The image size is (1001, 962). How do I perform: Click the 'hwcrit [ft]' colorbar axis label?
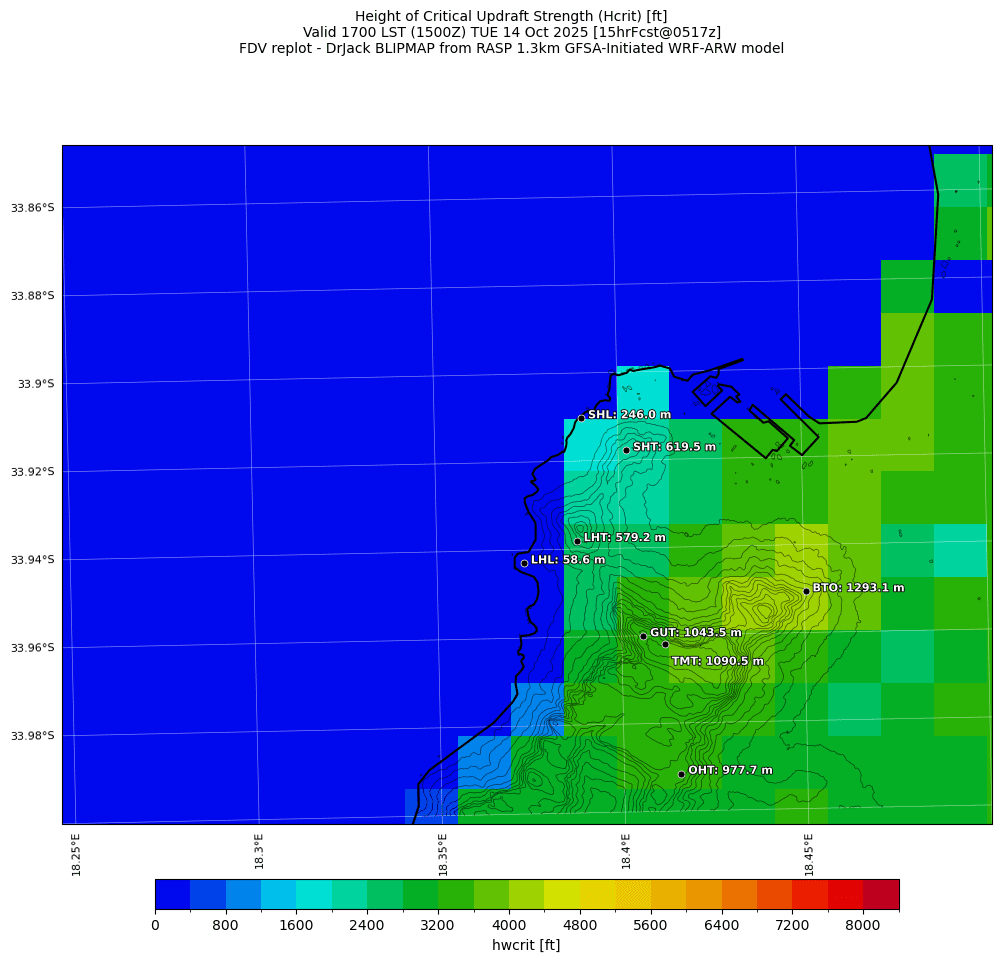pos(526,945)
